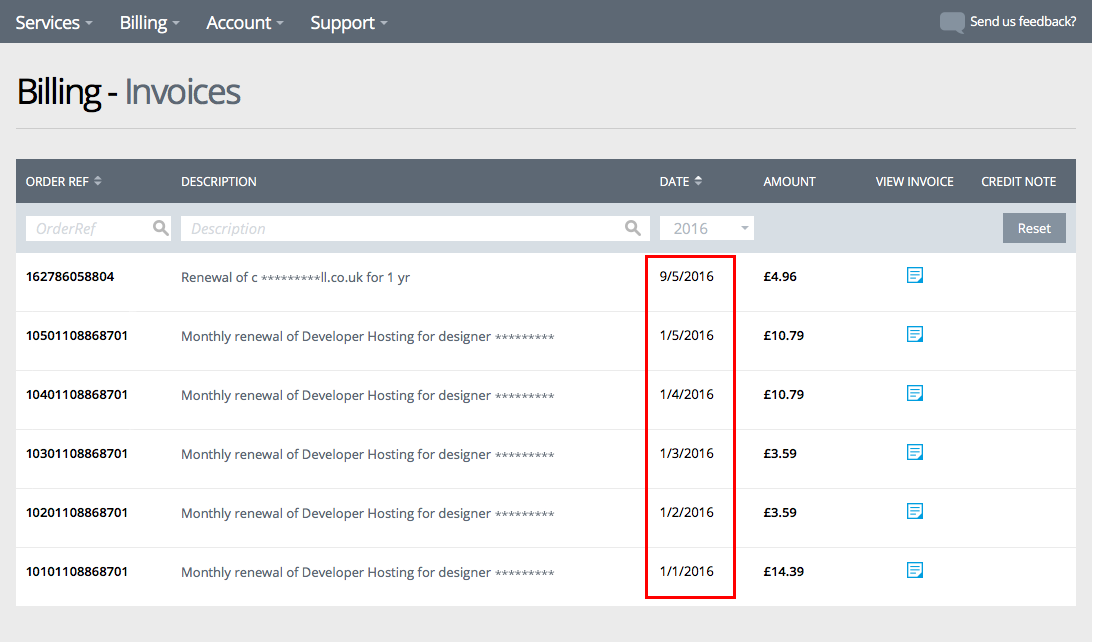Click the AMOUNT column header

pyautogui.click(x=789, y=181)
